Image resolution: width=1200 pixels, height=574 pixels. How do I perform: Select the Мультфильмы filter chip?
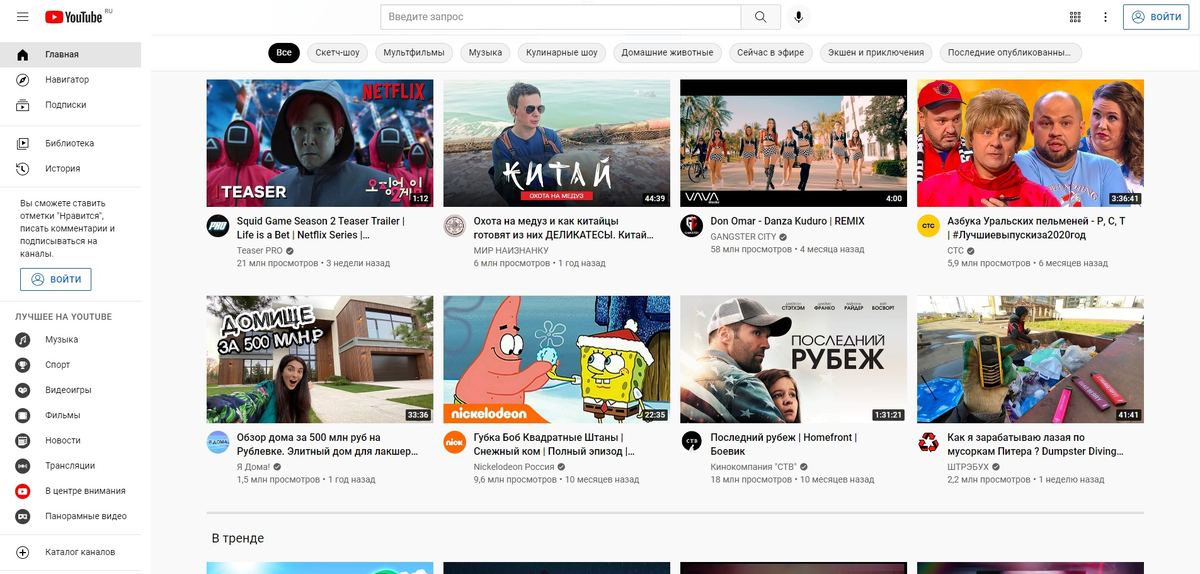tap(414, 53)
